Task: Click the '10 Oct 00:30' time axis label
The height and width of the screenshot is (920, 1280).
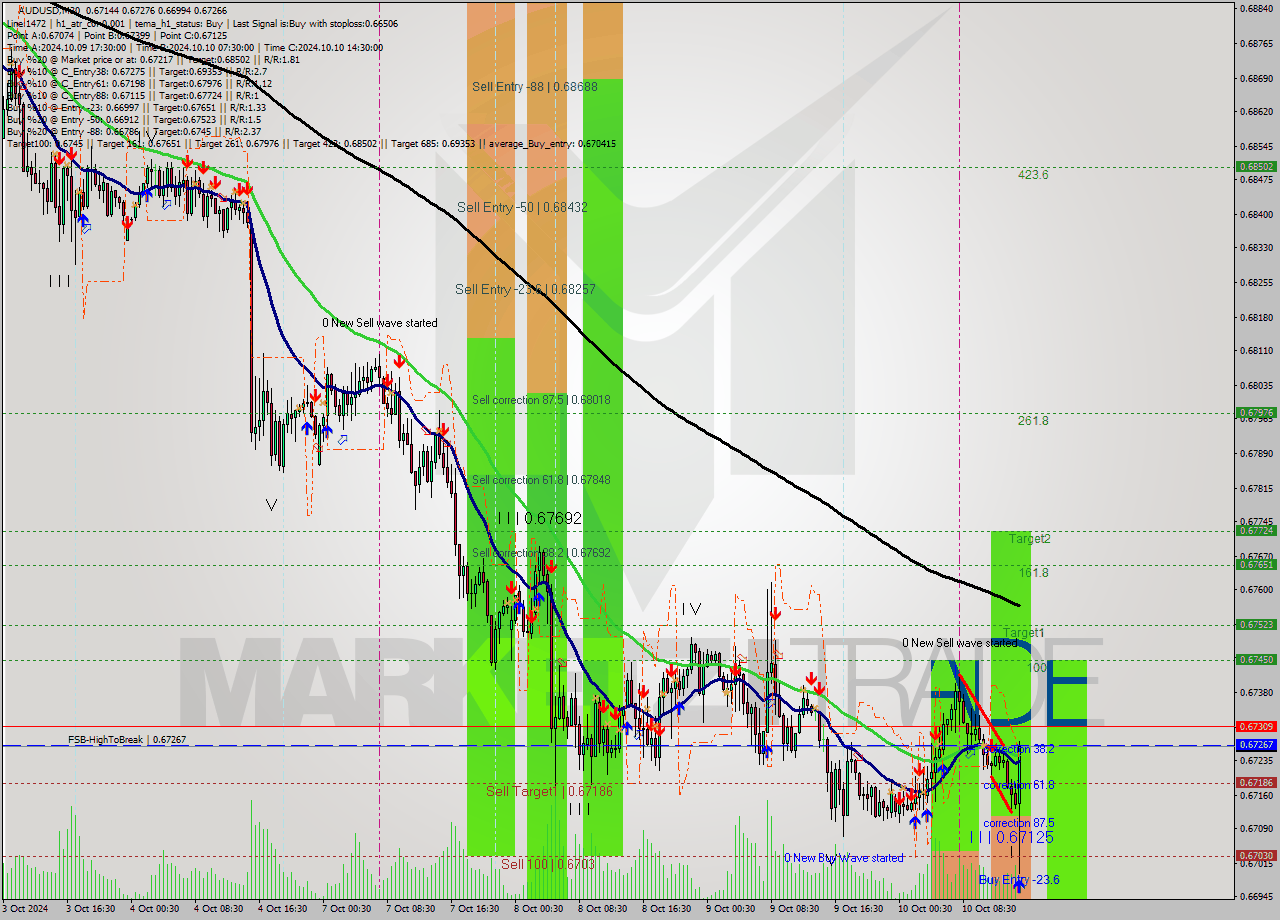Action: pos(924,909)
